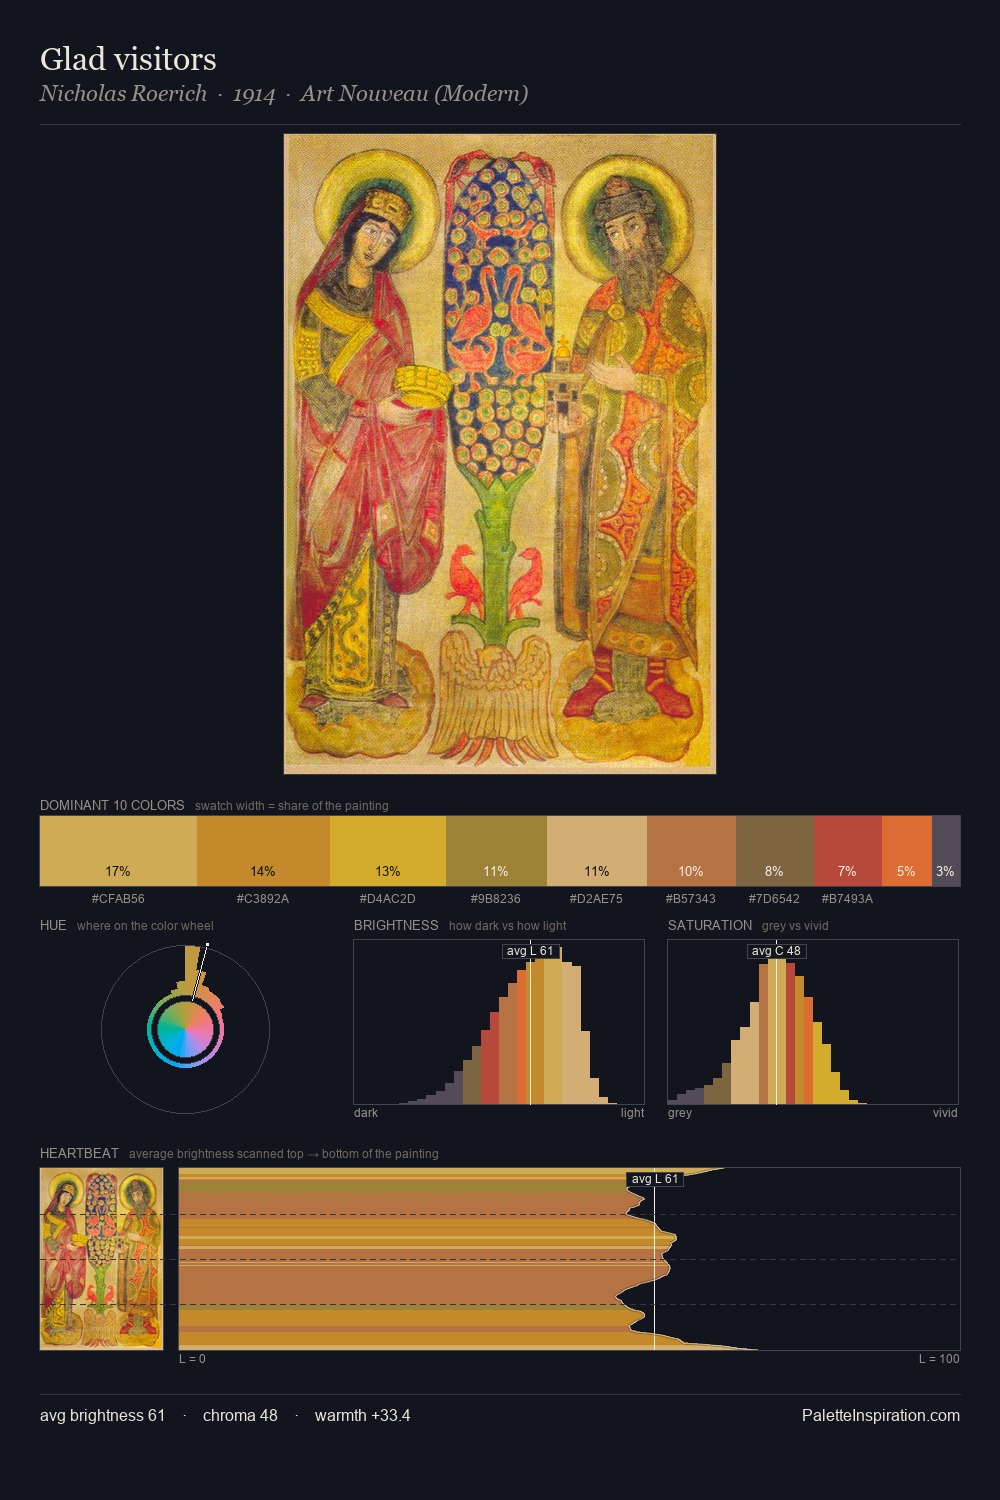Click the HEARTBEAT section heading
The width and height of the screenshot is (1000, 1500).
79,1153
